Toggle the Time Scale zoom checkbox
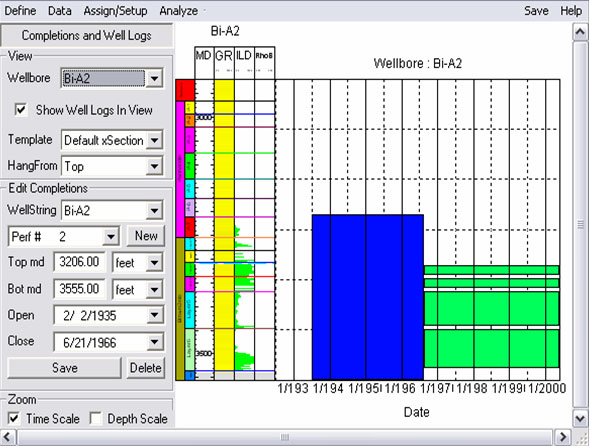The width and height of the screenshot is (590, 446). click(14, 418)
